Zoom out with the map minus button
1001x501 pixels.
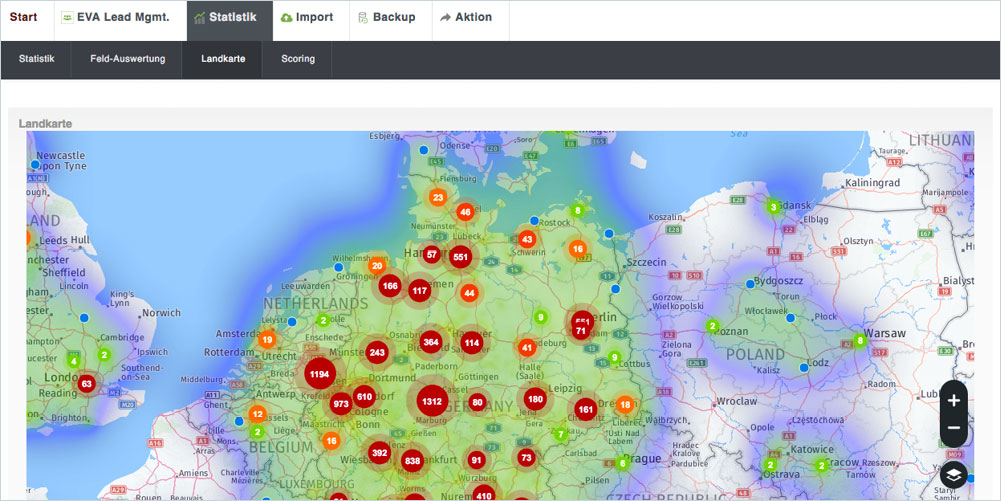[x=953, y=428]
